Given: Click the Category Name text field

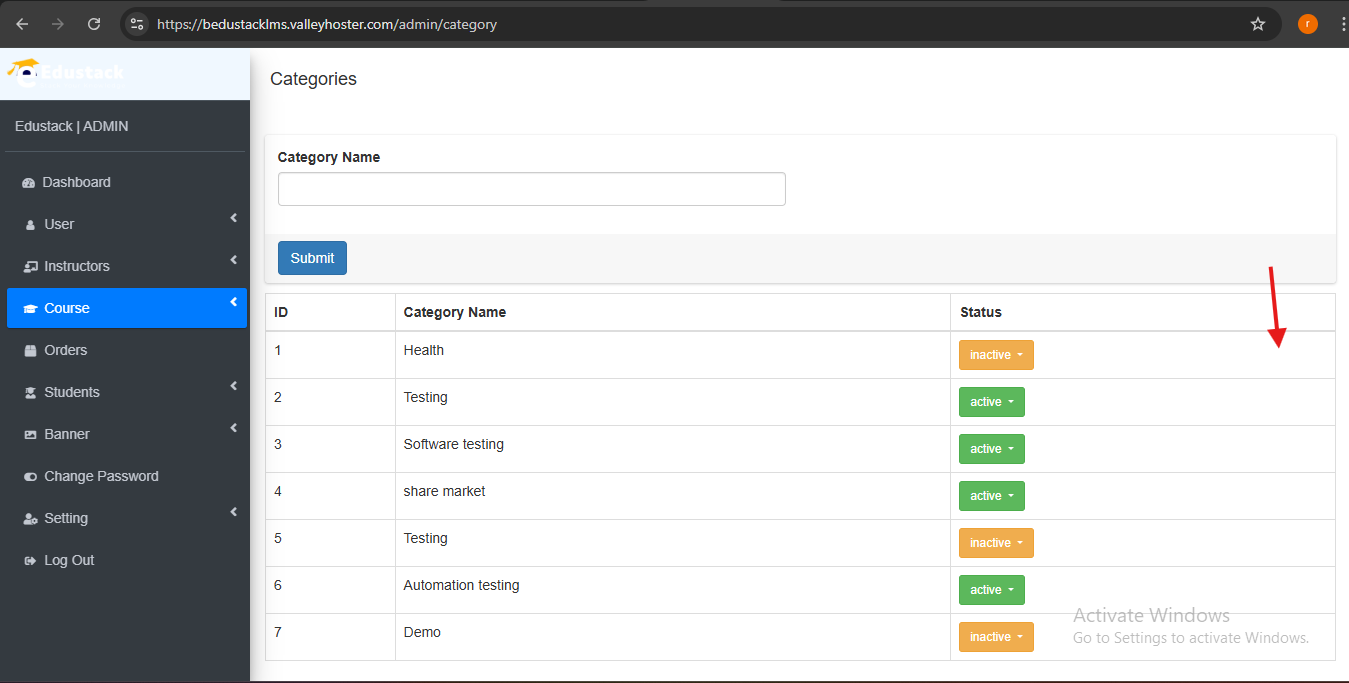Looking at the screenshot, I should pos(531,189).
